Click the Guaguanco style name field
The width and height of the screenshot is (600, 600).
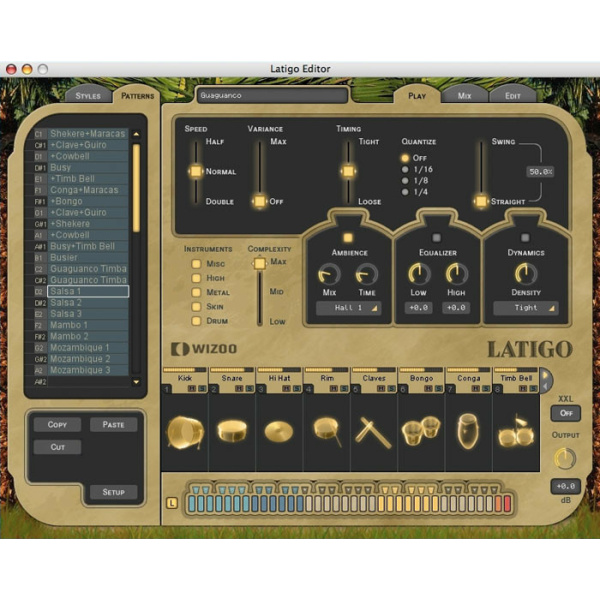tap(272, 95)
